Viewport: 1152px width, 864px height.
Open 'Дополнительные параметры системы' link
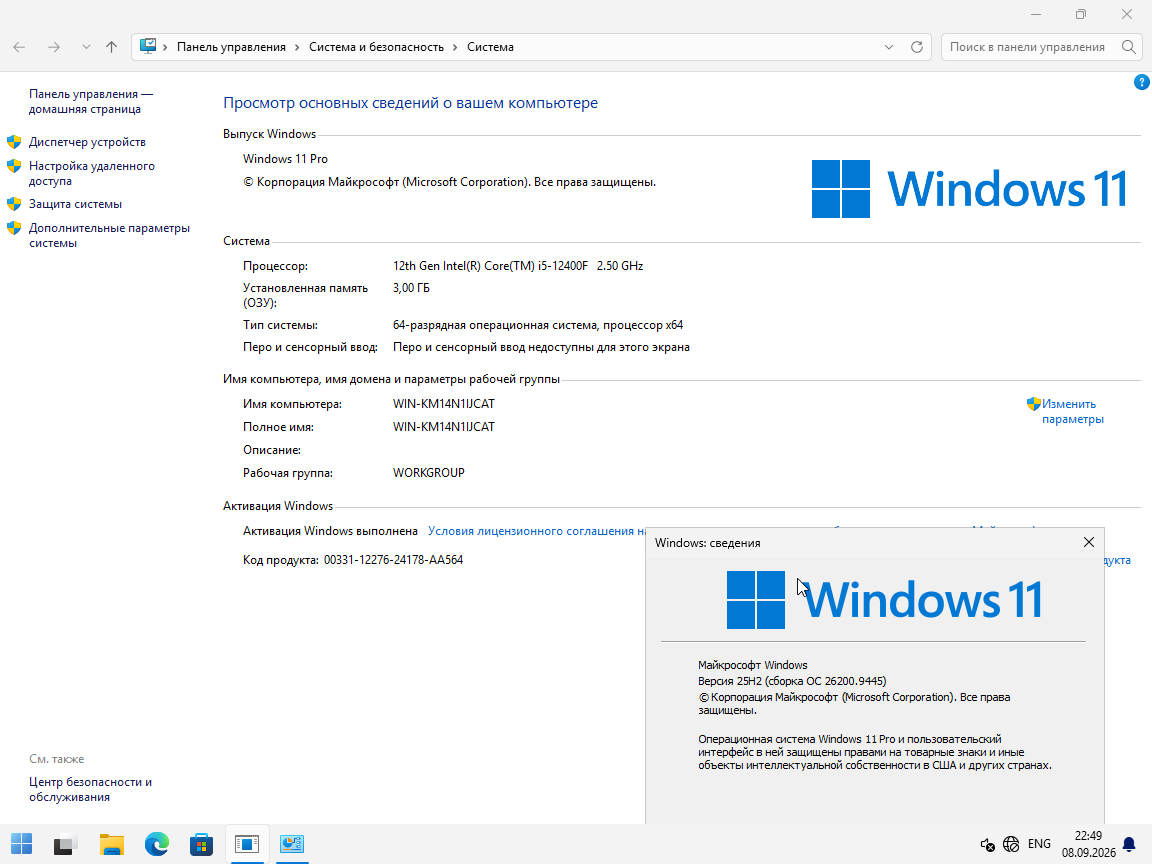coord(109,235)
